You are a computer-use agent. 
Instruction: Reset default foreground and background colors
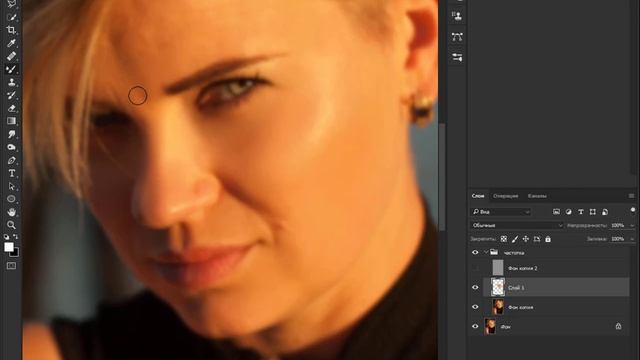click(x=7, y=237)
